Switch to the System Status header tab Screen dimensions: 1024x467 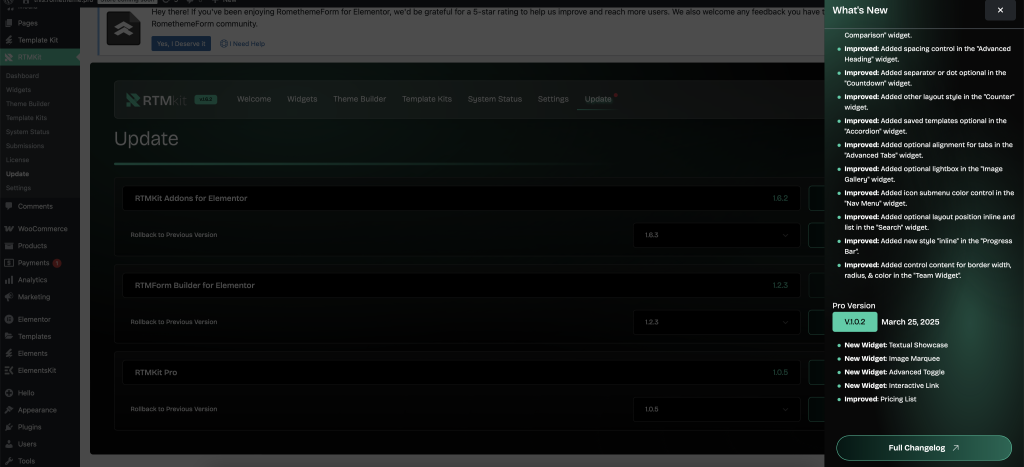(494, 99)
